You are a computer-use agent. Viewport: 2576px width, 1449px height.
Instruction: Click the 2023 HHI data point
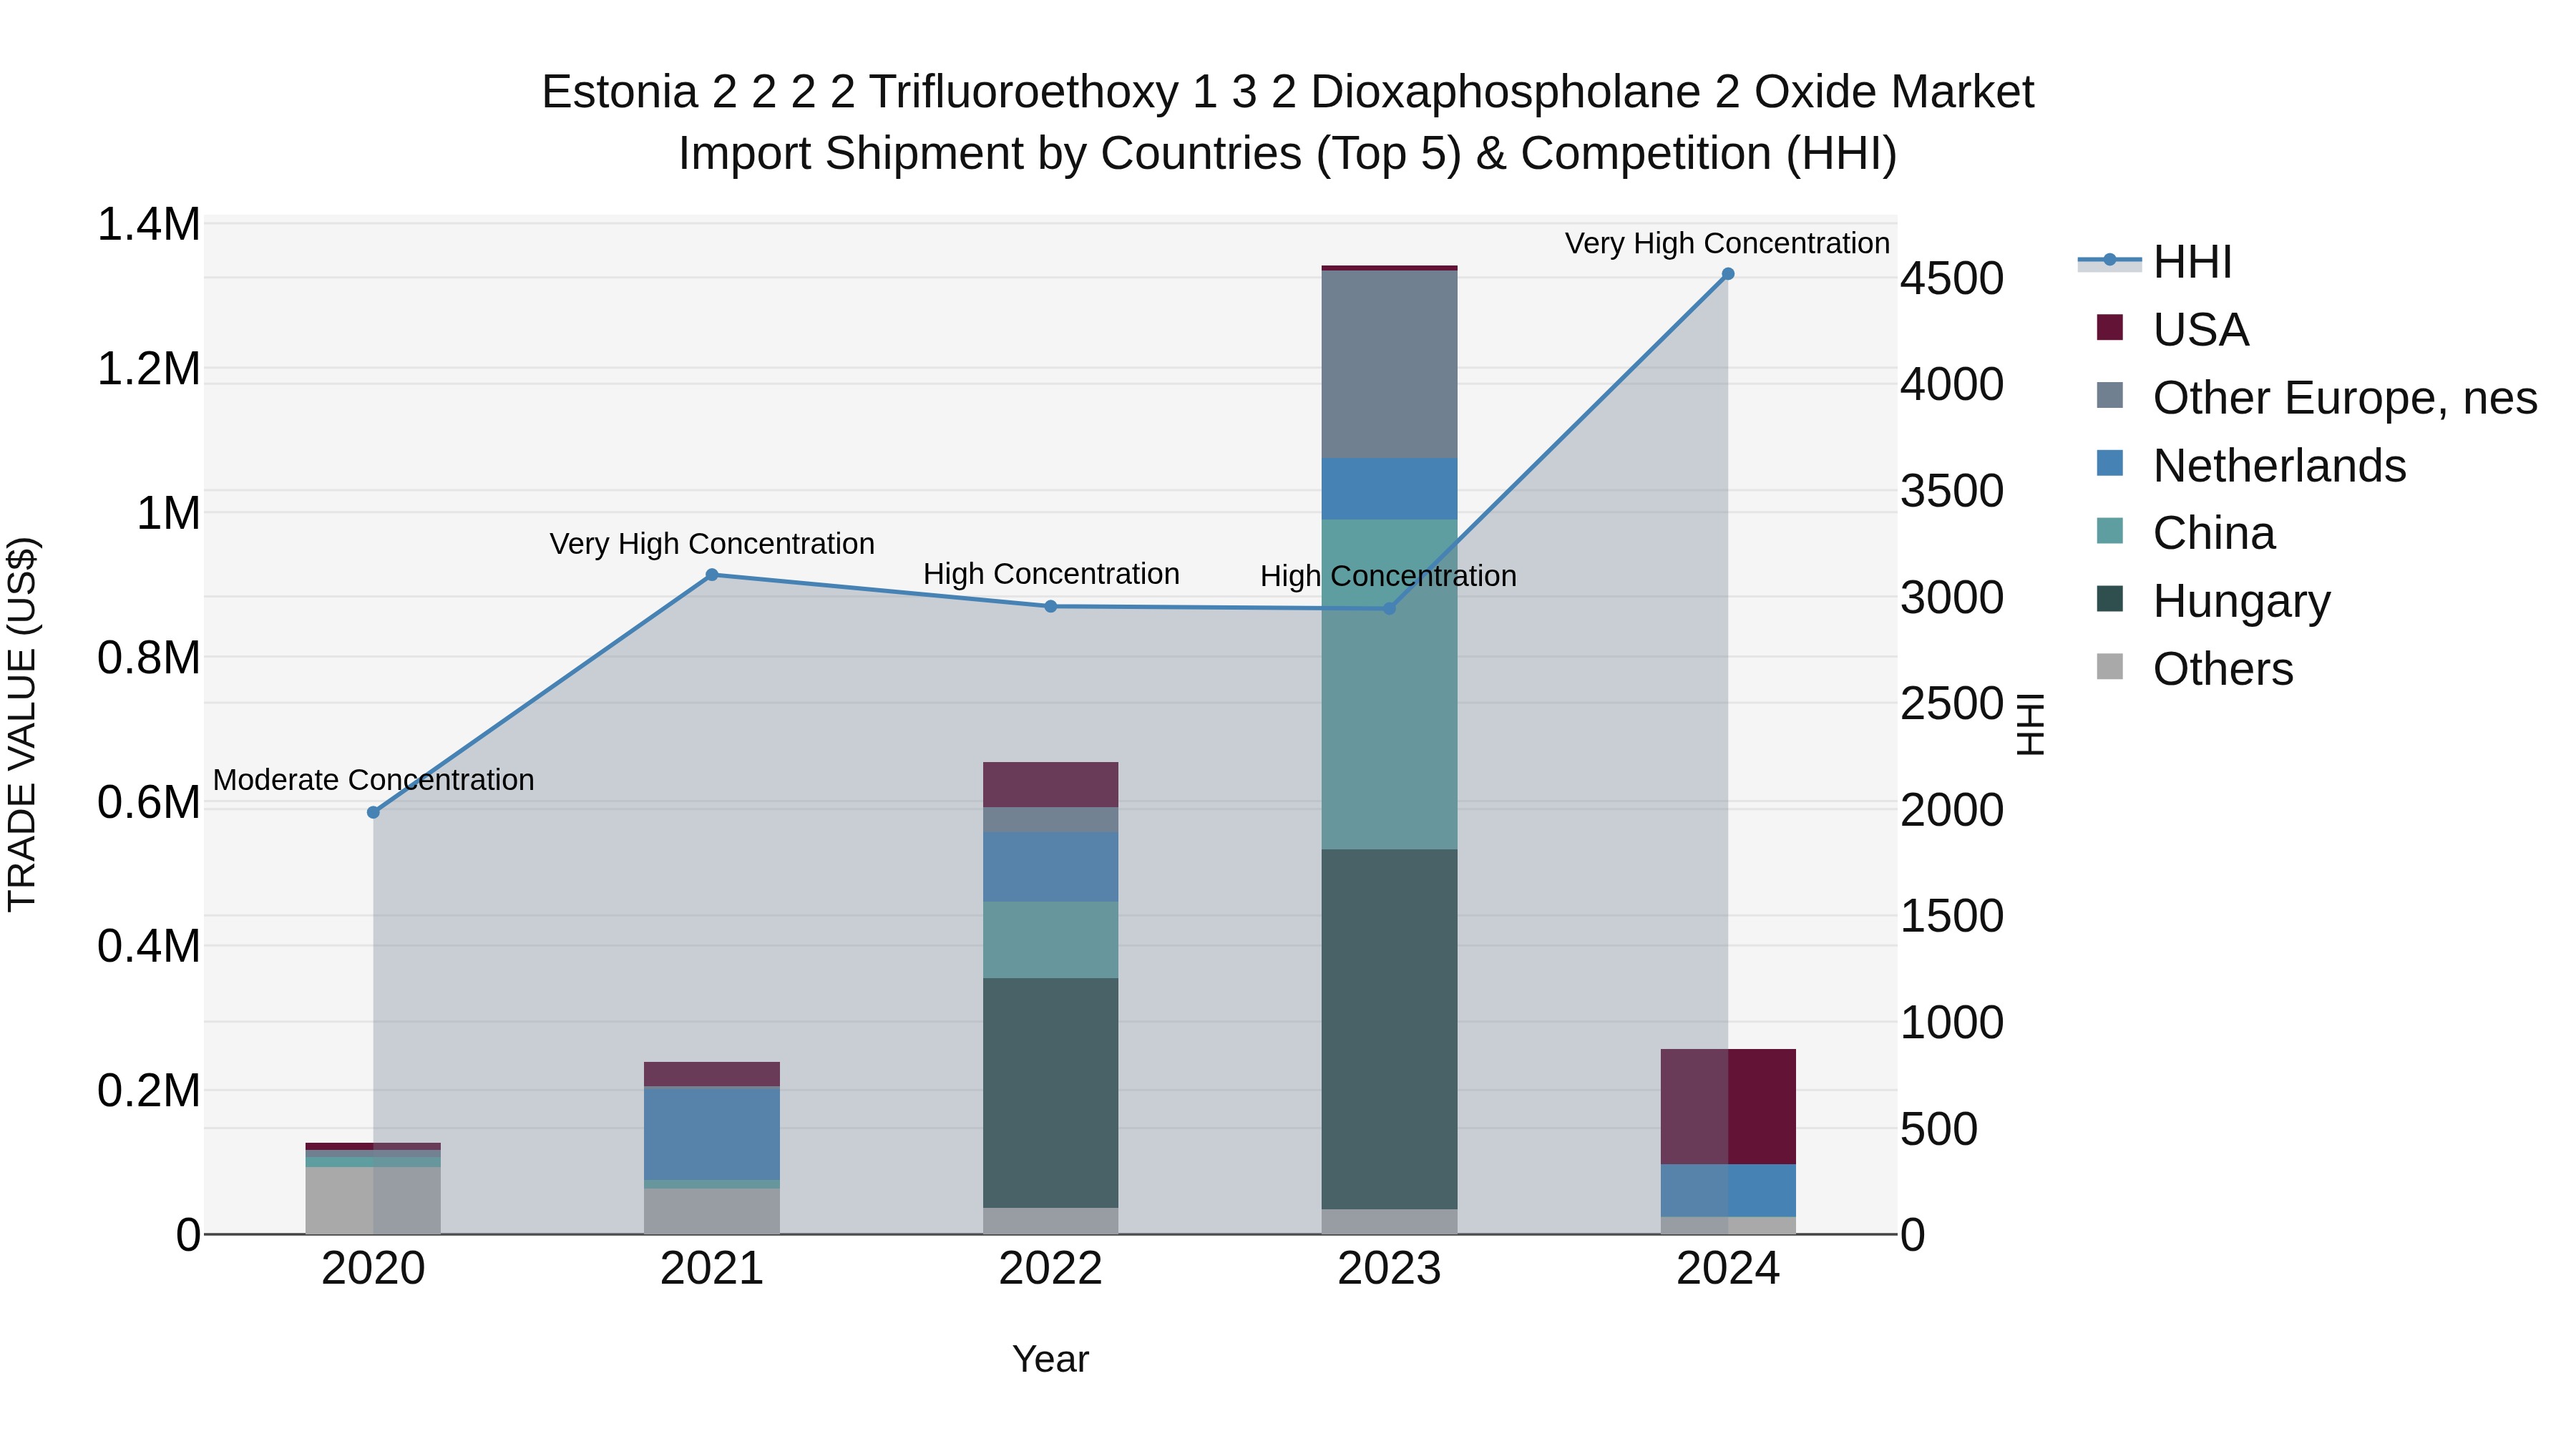(x=1389, y=608)
